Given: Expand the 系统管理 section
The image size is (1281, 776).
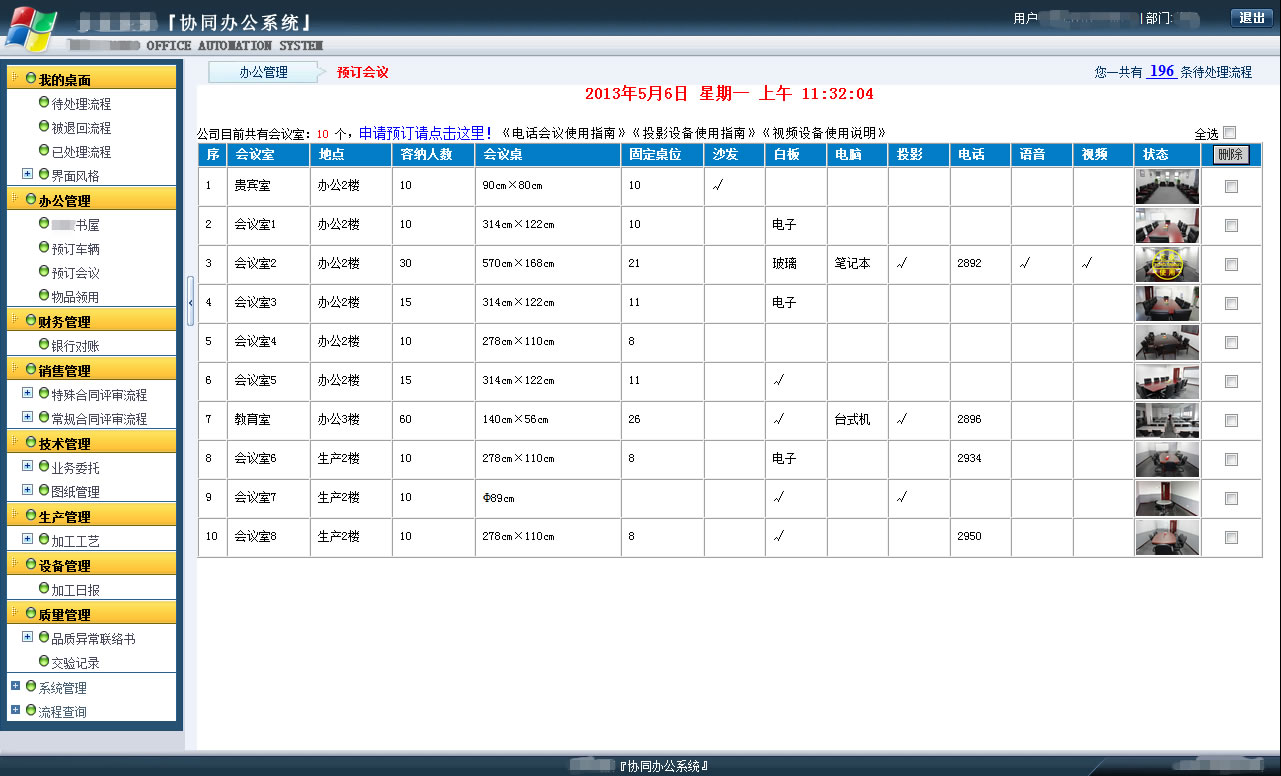Looking at the screenshot, I should pyautogui.click(x=15, y=686).
